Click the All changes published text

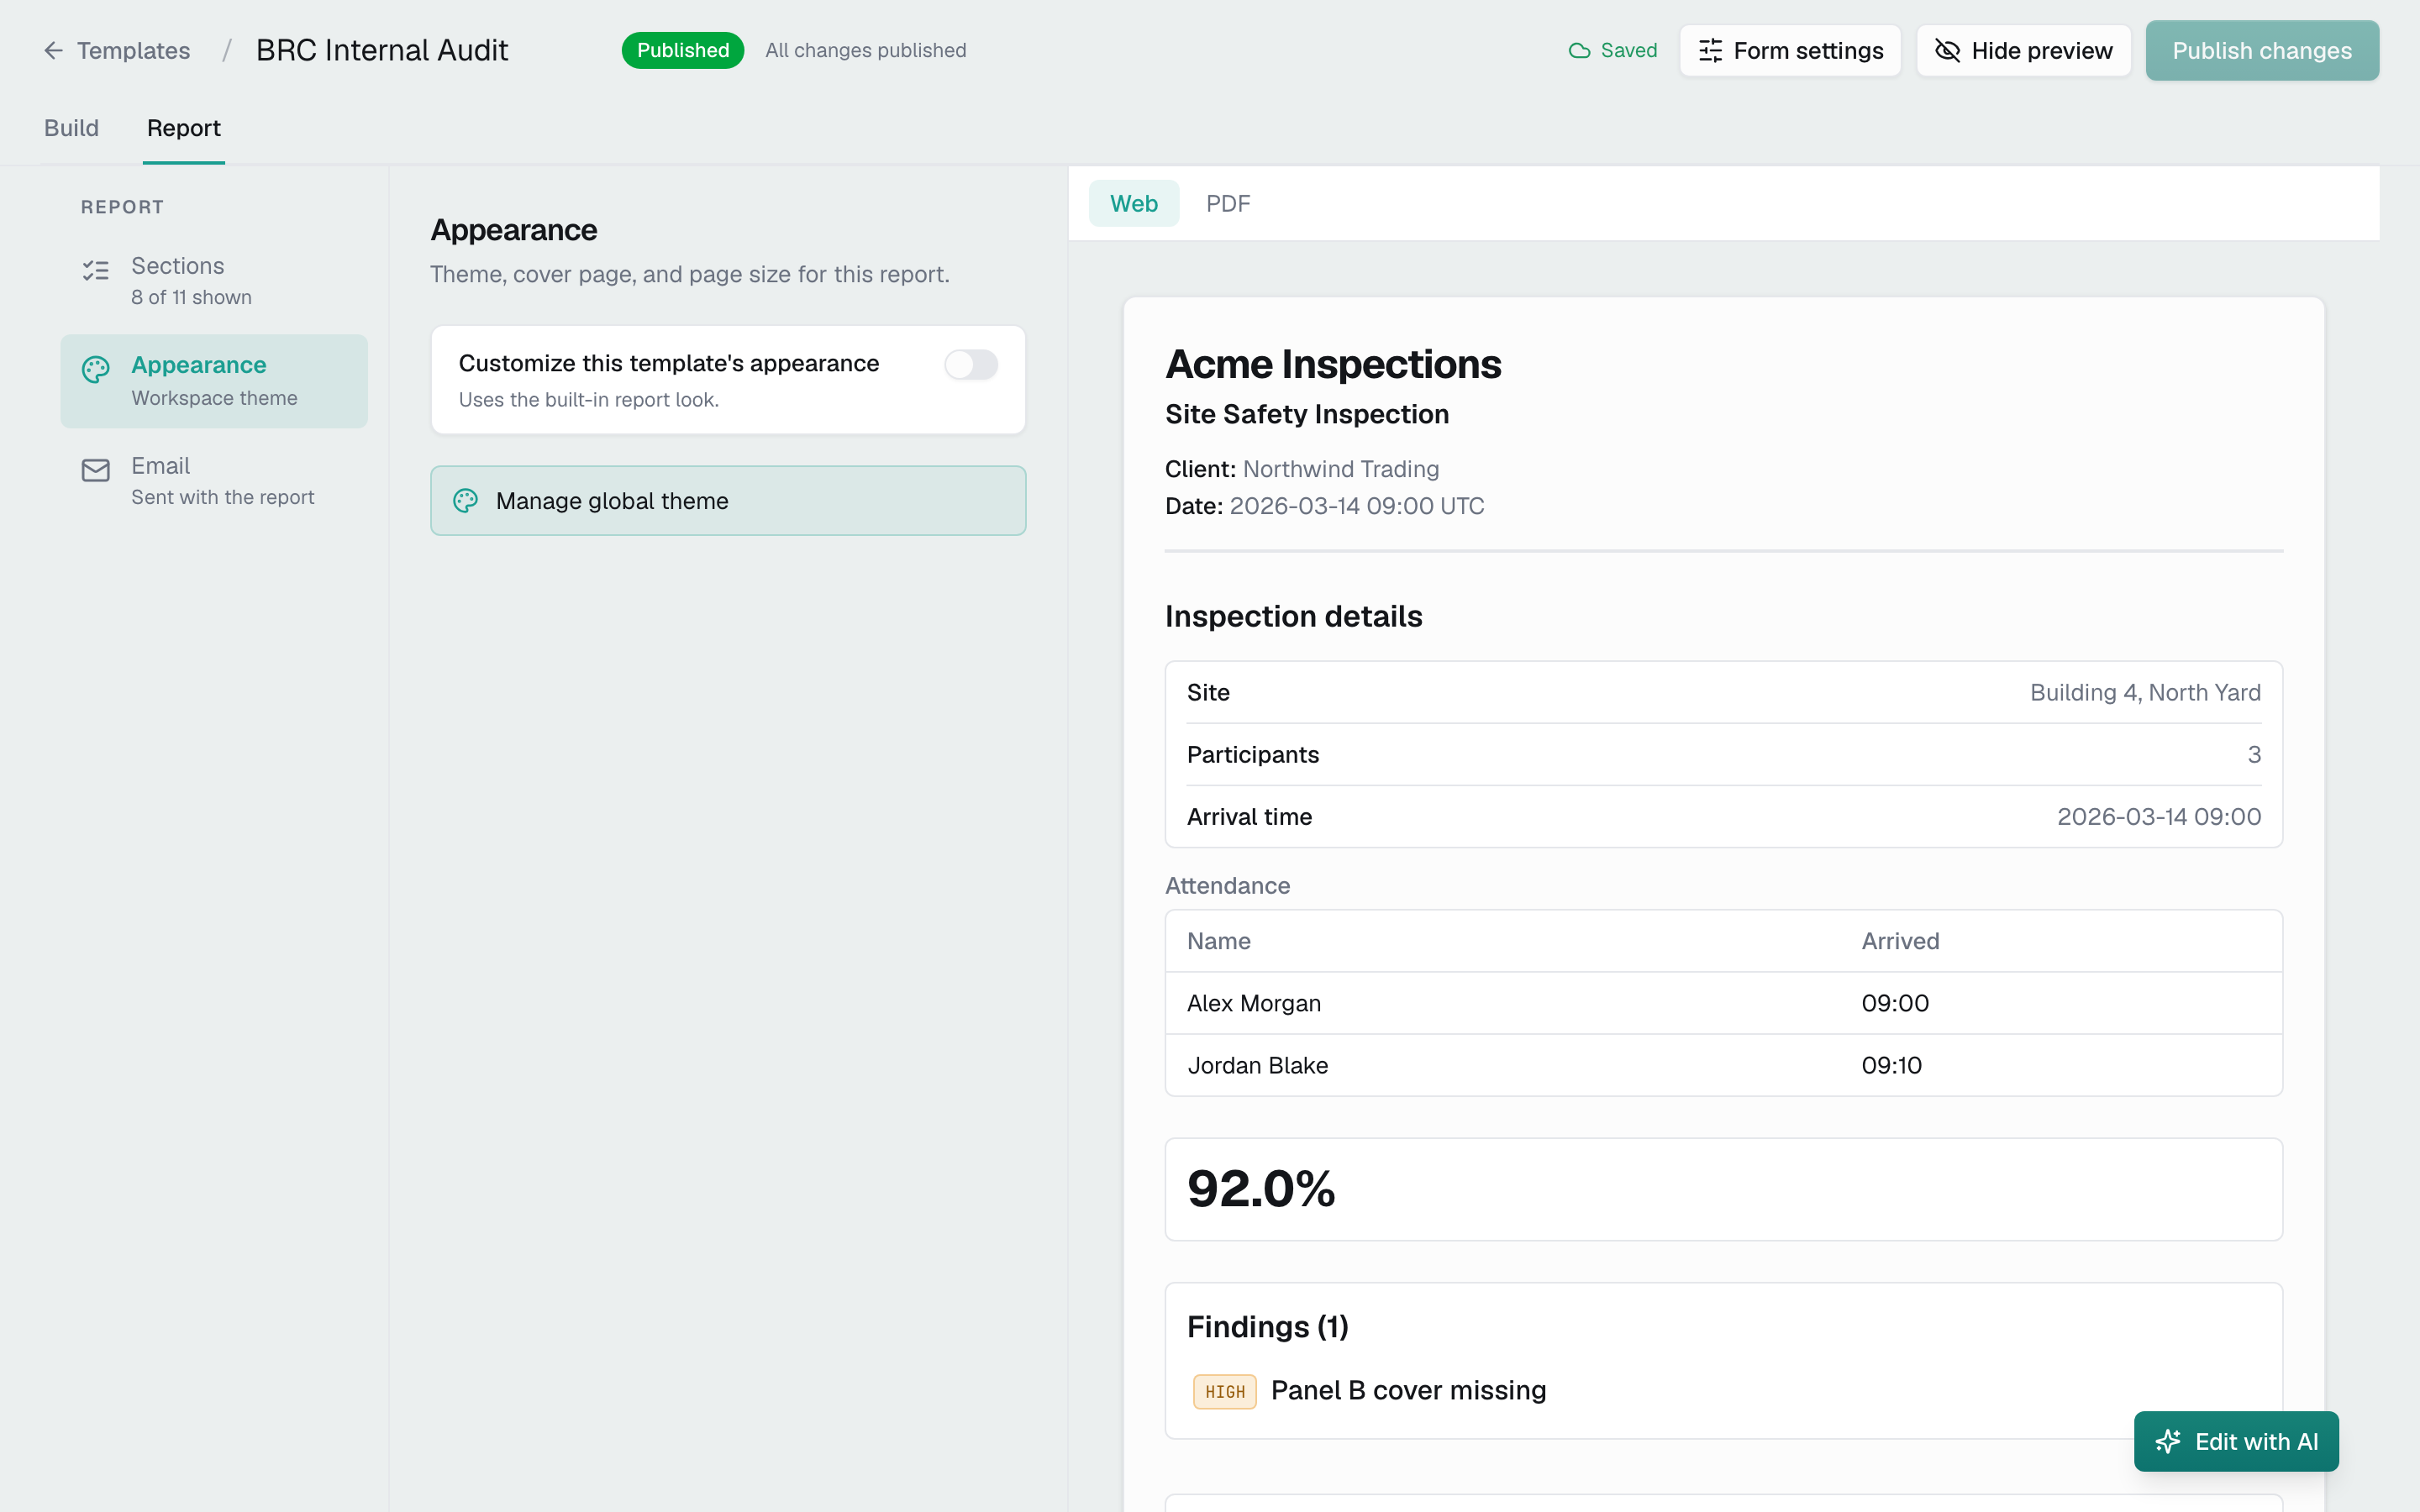[866, 50]
